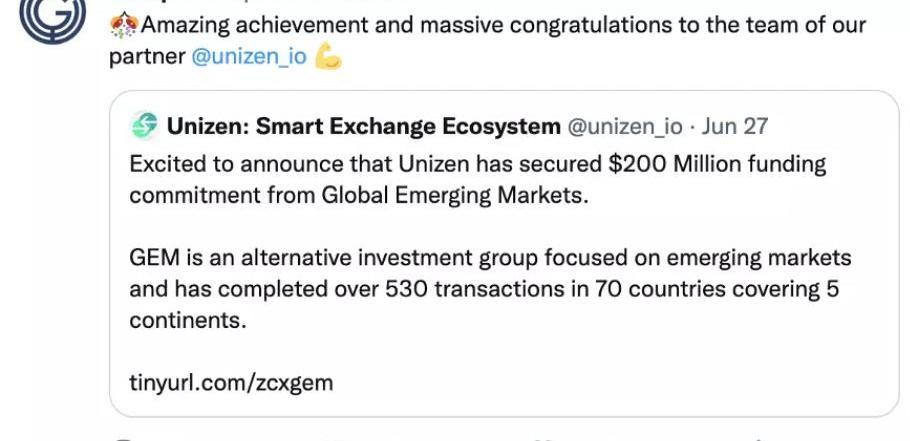Open the Jun 27 timestamp
The image size is (910, 441).
coord(735,126)
